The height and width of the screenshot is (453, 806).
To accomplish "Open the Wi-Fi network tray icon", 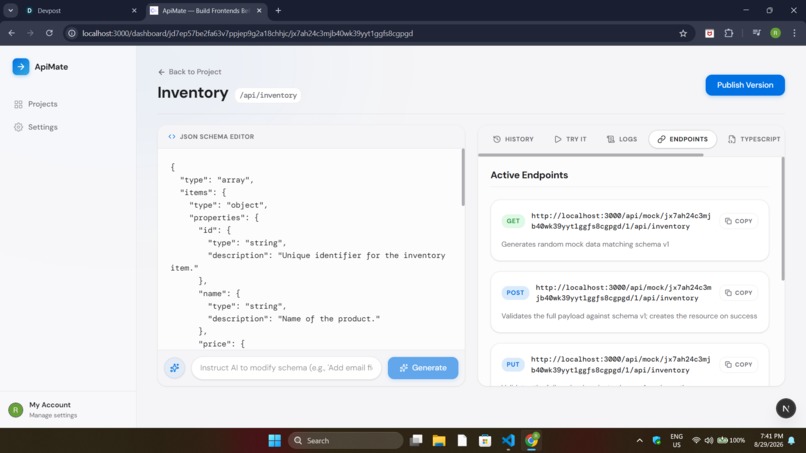I will 696,441.
